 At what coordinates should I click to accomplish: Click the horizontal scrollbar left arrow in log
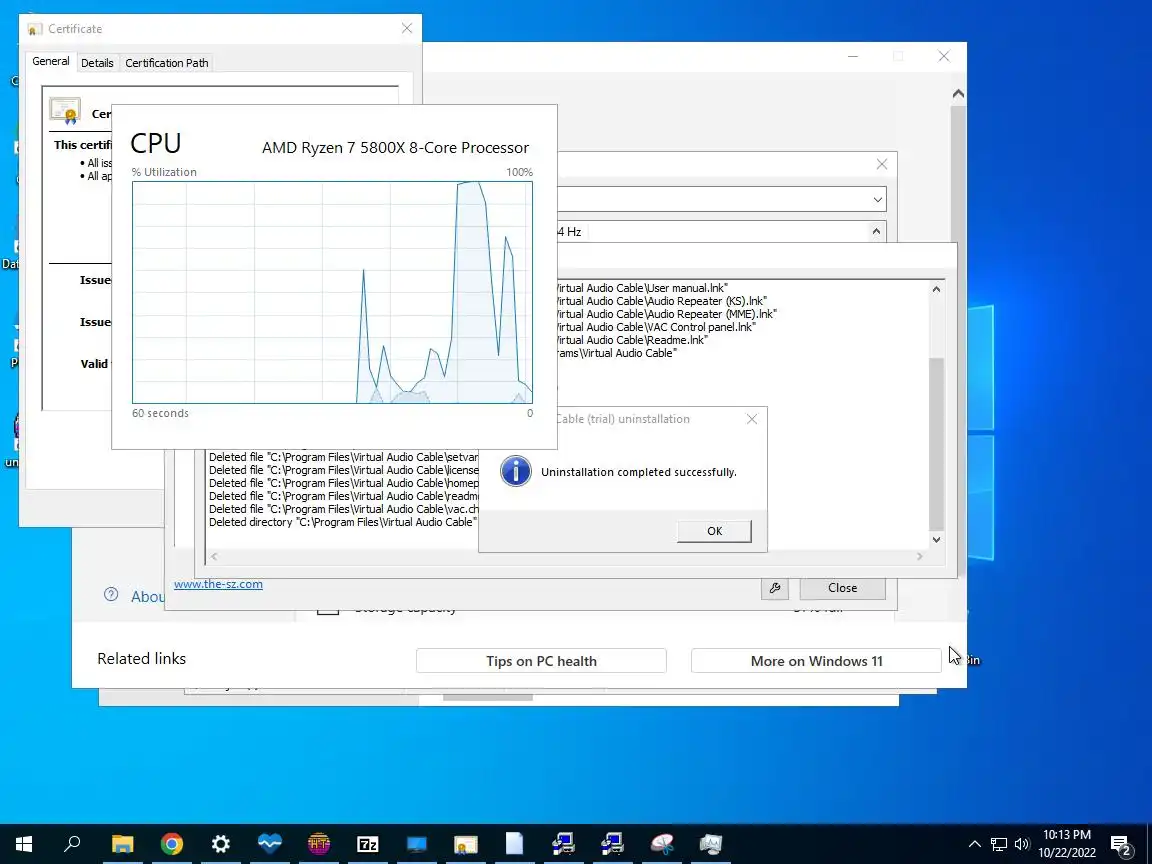pos(214,557)
